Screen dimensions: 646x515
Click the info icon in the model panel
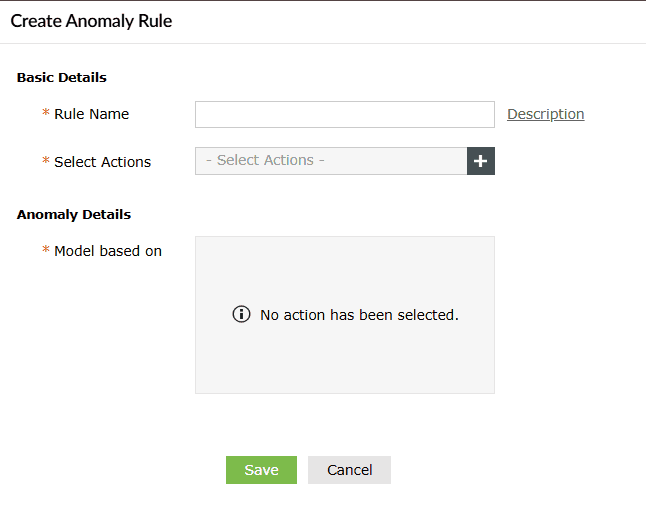[241, 314]
